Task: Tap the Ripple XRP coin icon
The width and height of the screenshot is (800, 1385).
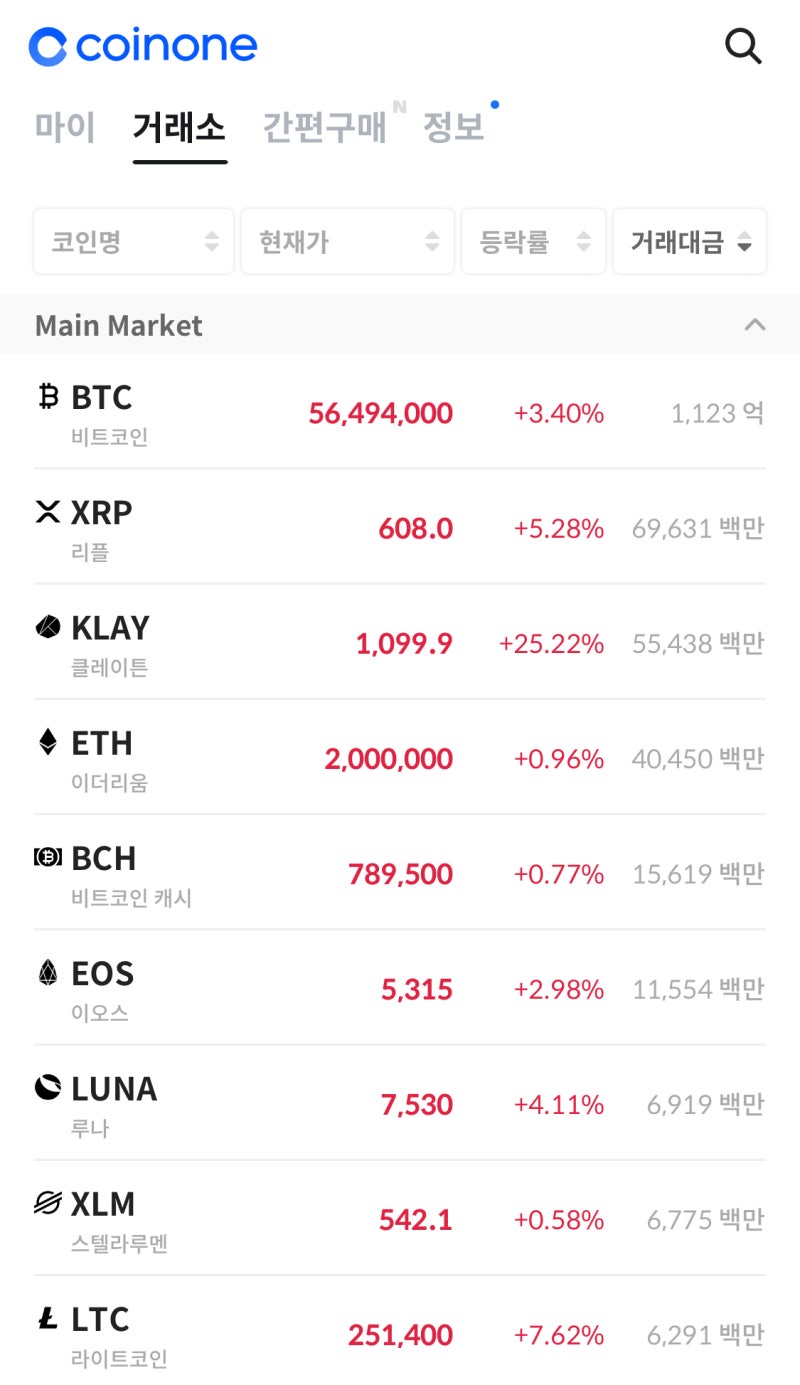Action: pos(48,512)
